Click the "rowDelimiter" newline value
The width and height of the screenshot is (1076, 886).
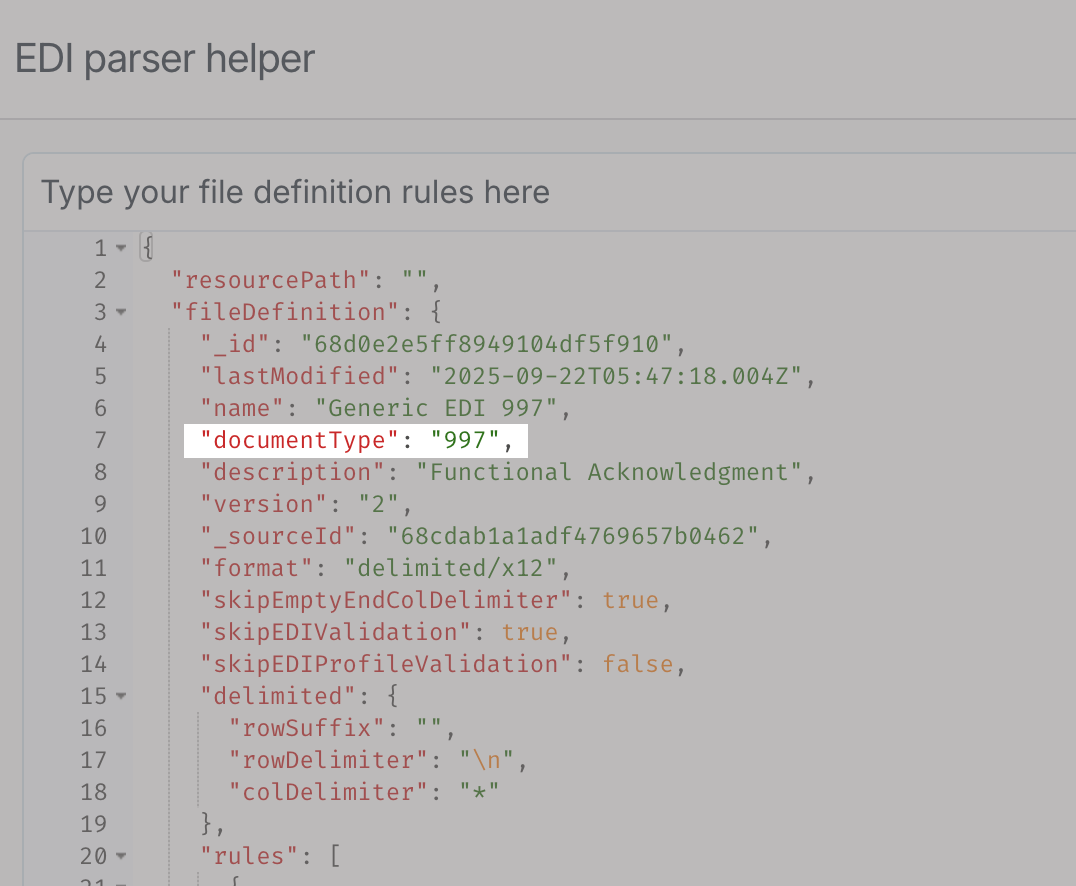click(x=487, y=760)
